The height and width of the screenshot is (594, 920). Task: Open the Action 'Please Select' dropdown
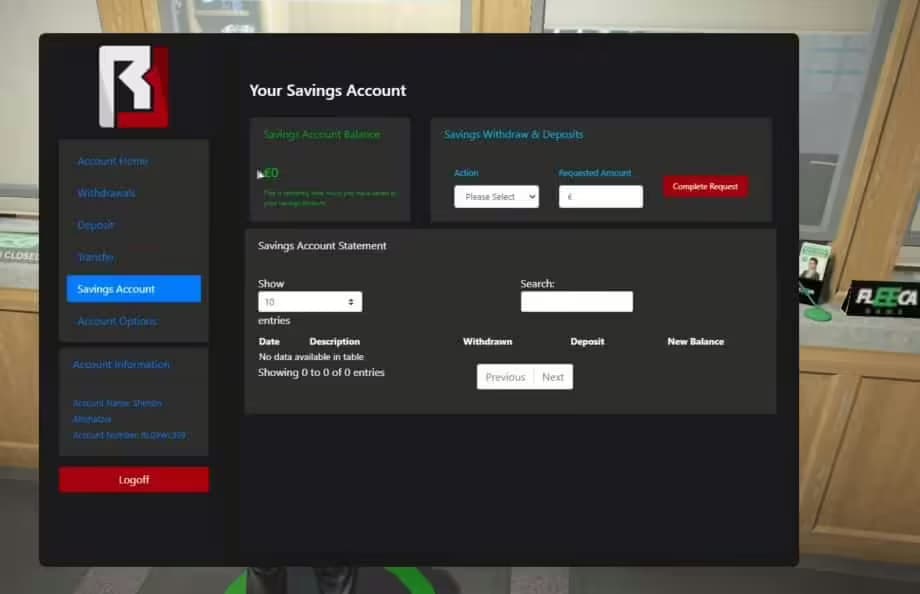(497, 197)
